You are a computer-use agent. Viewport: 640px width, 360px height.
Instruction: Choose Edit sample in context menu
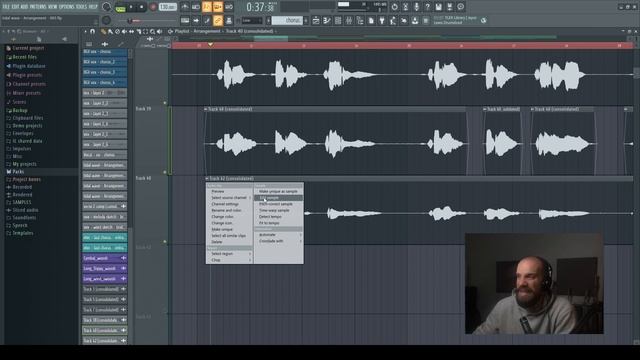pos(278,198)
